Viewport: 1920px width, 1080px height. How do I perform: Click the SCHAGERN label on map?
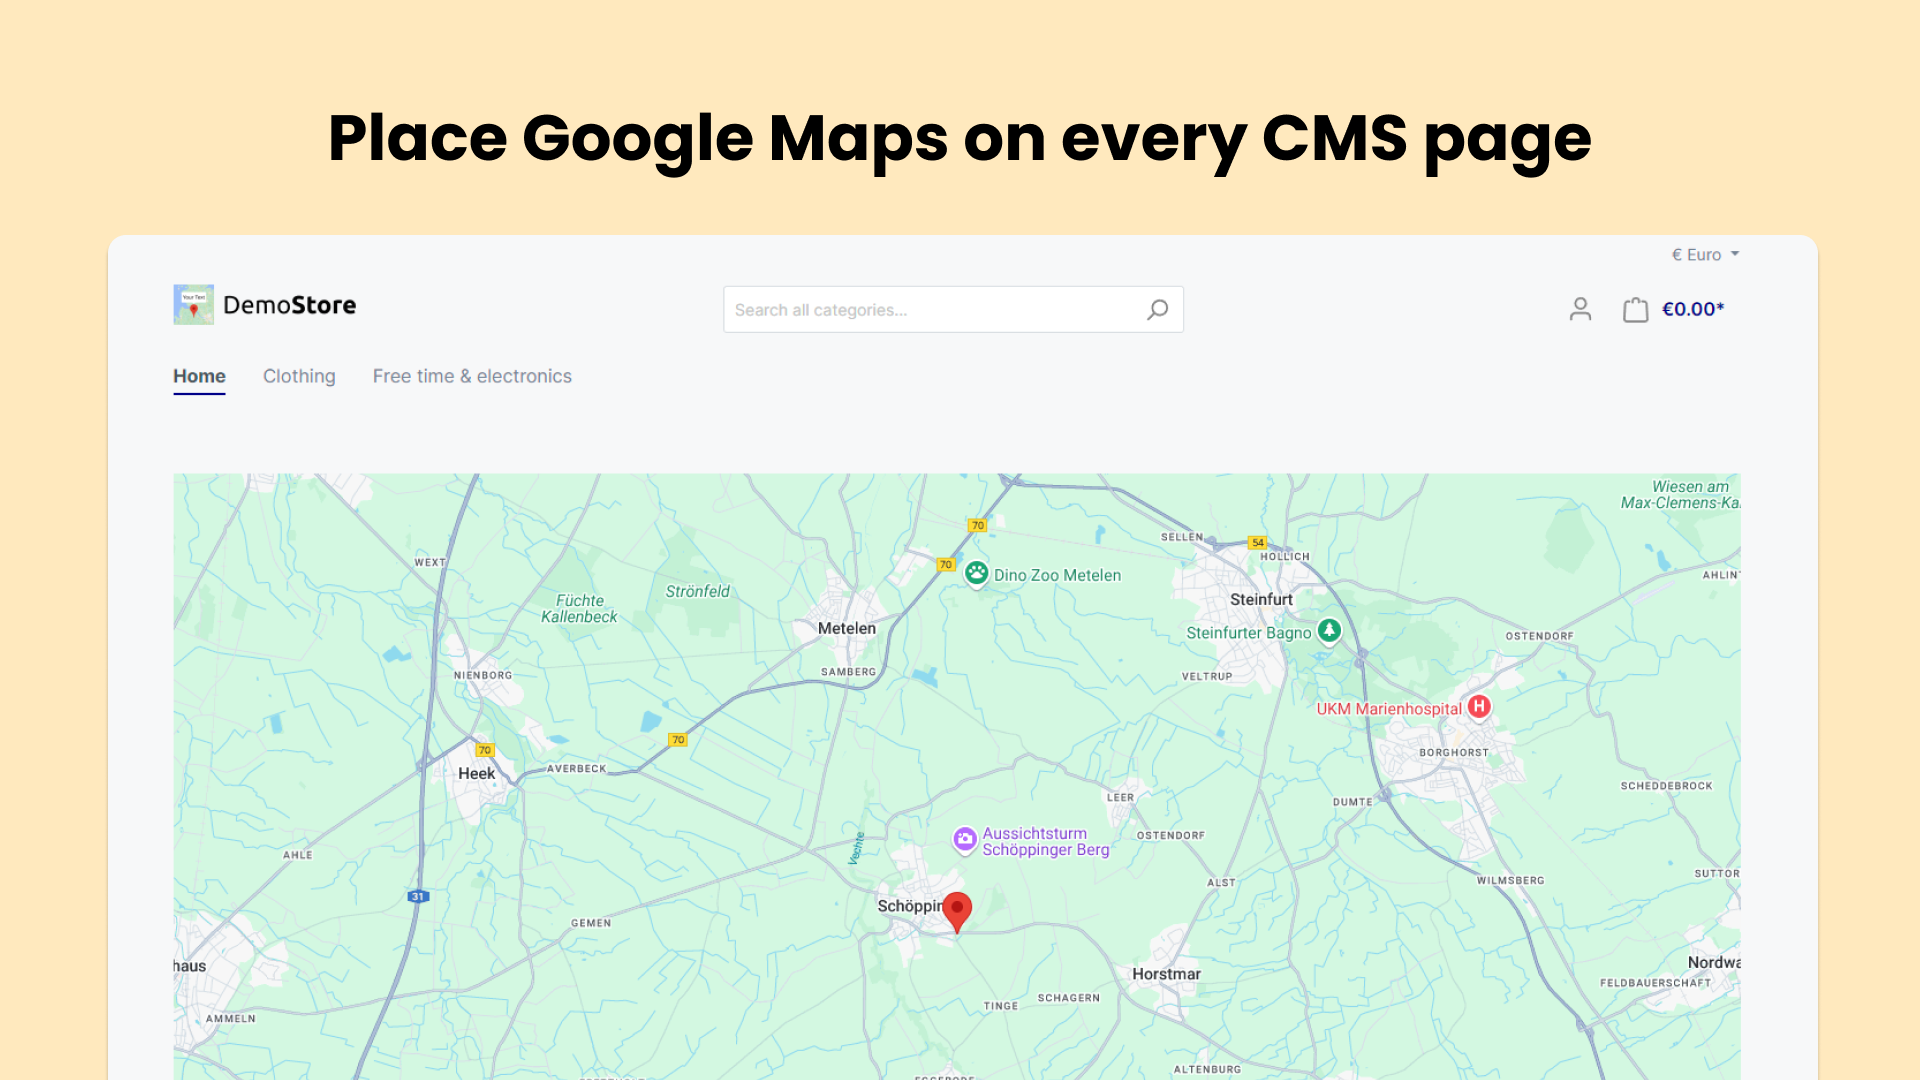click(x=1069, y=997)
